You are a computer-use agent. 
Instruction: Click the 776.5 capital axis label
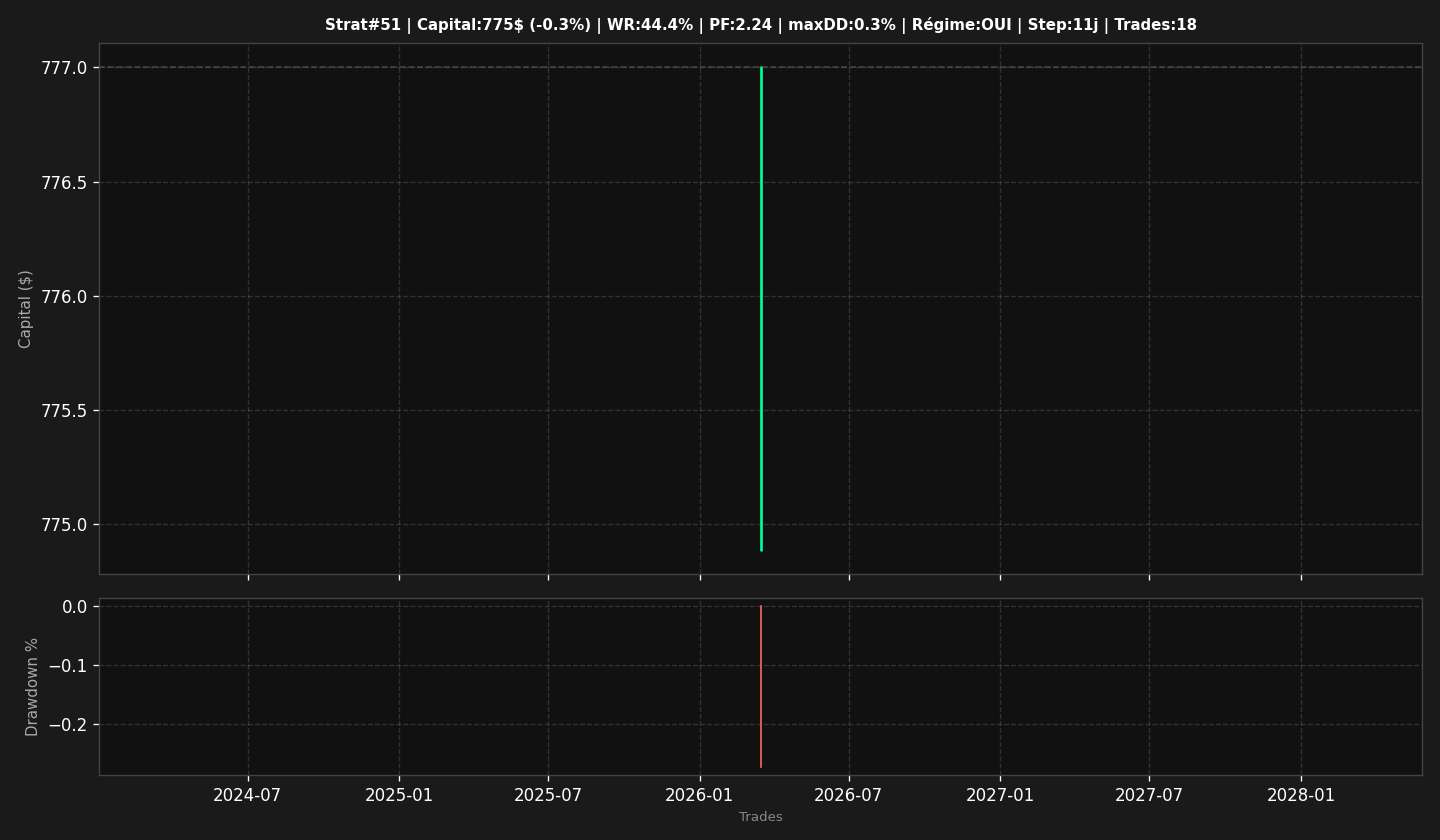coord(64,183)
